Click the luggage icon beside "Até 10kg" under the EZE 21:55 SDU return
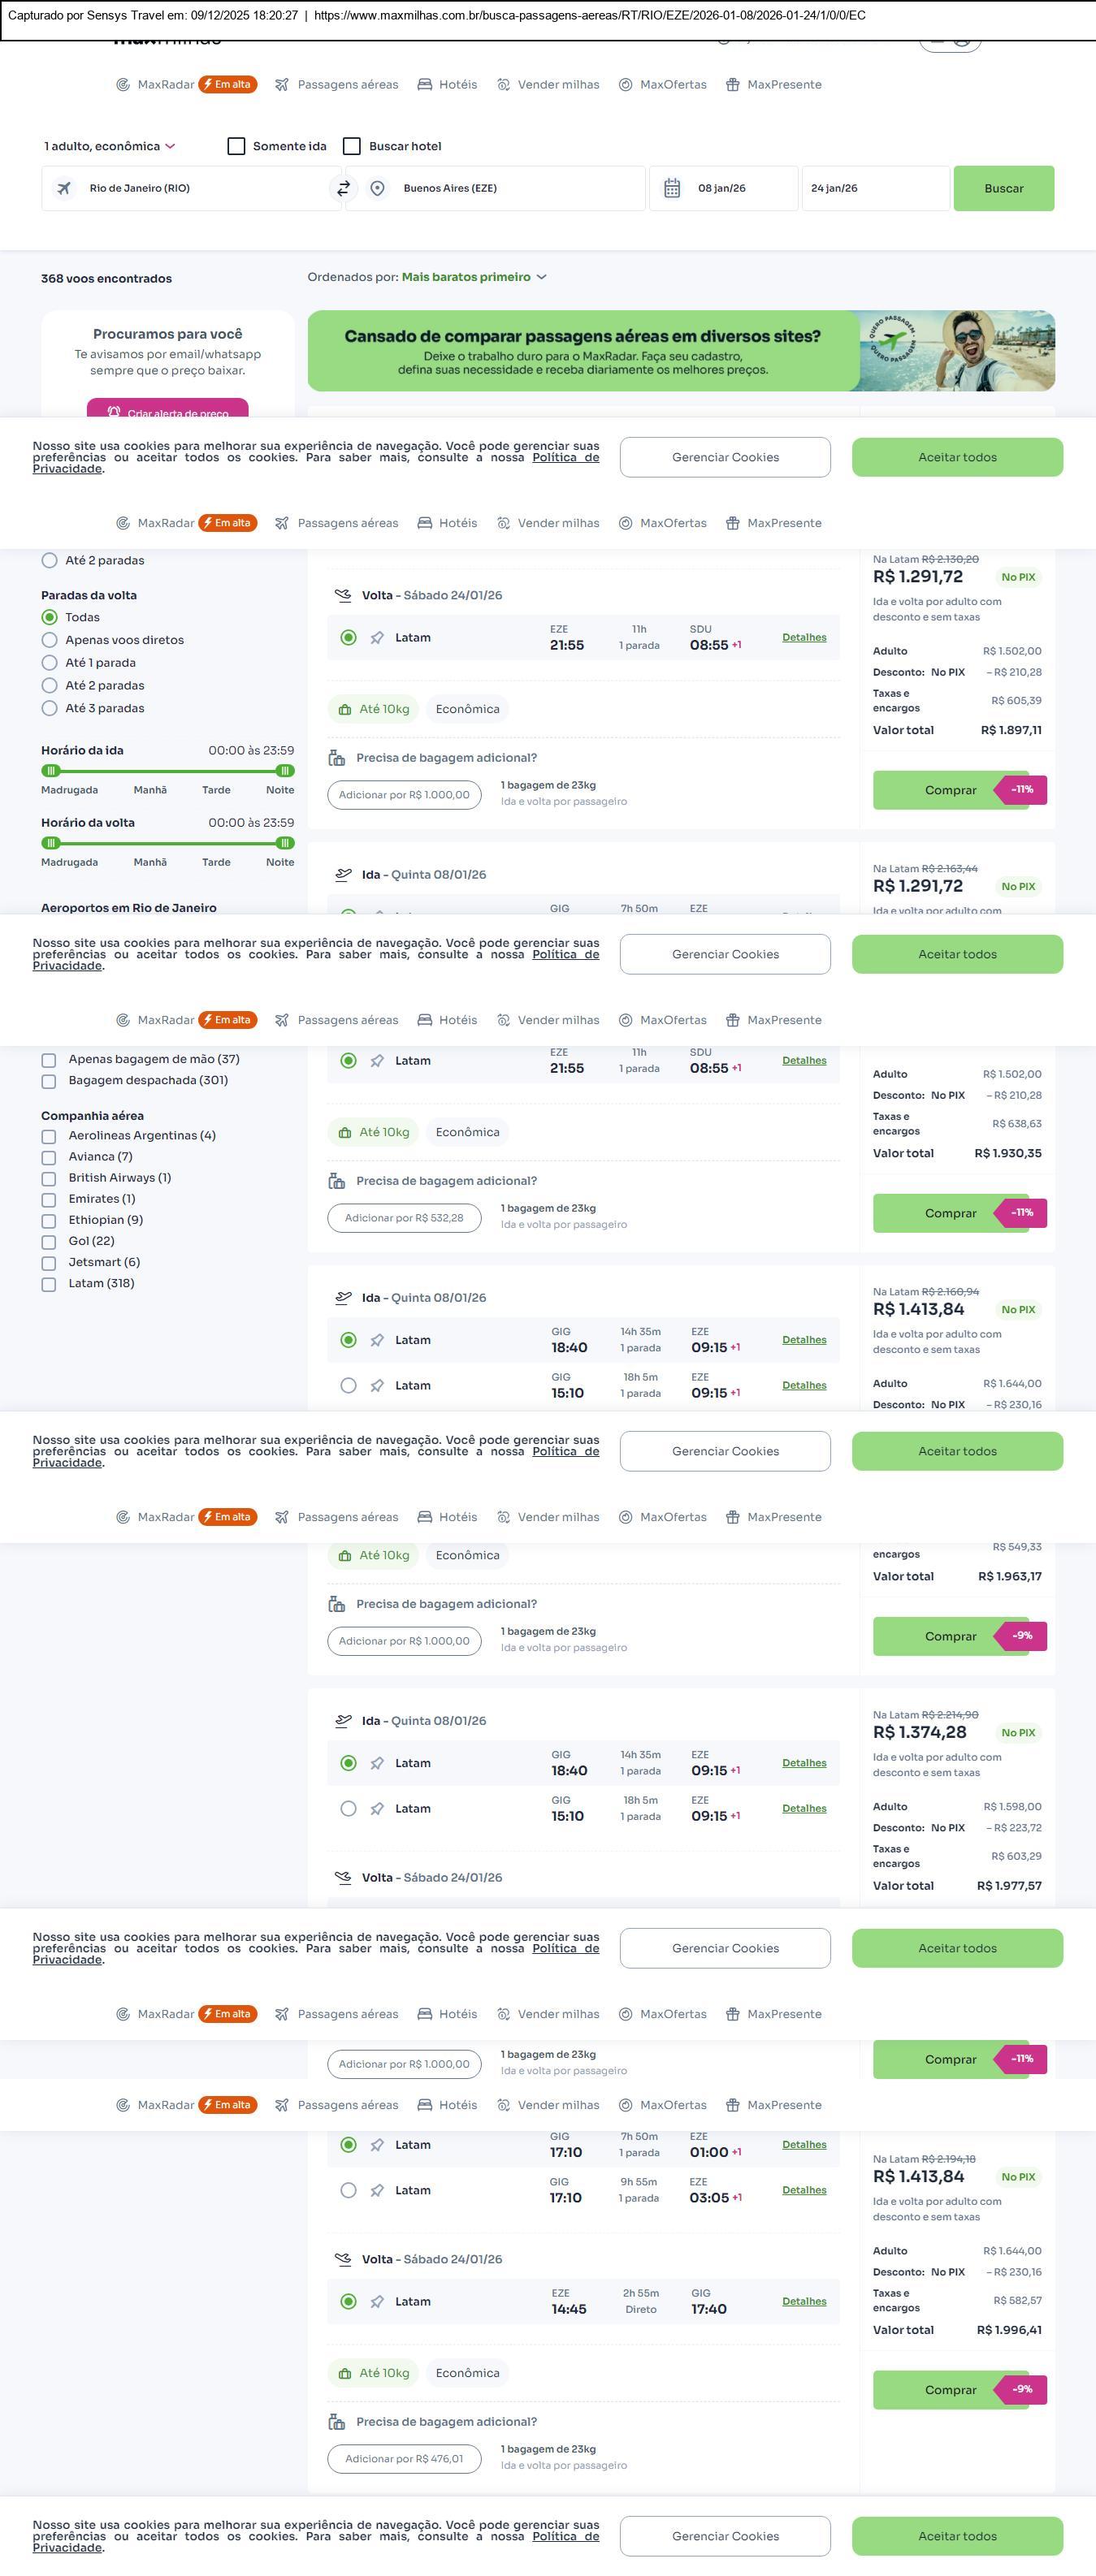The image size is (1096, 2576). click(x=345, y=710)
